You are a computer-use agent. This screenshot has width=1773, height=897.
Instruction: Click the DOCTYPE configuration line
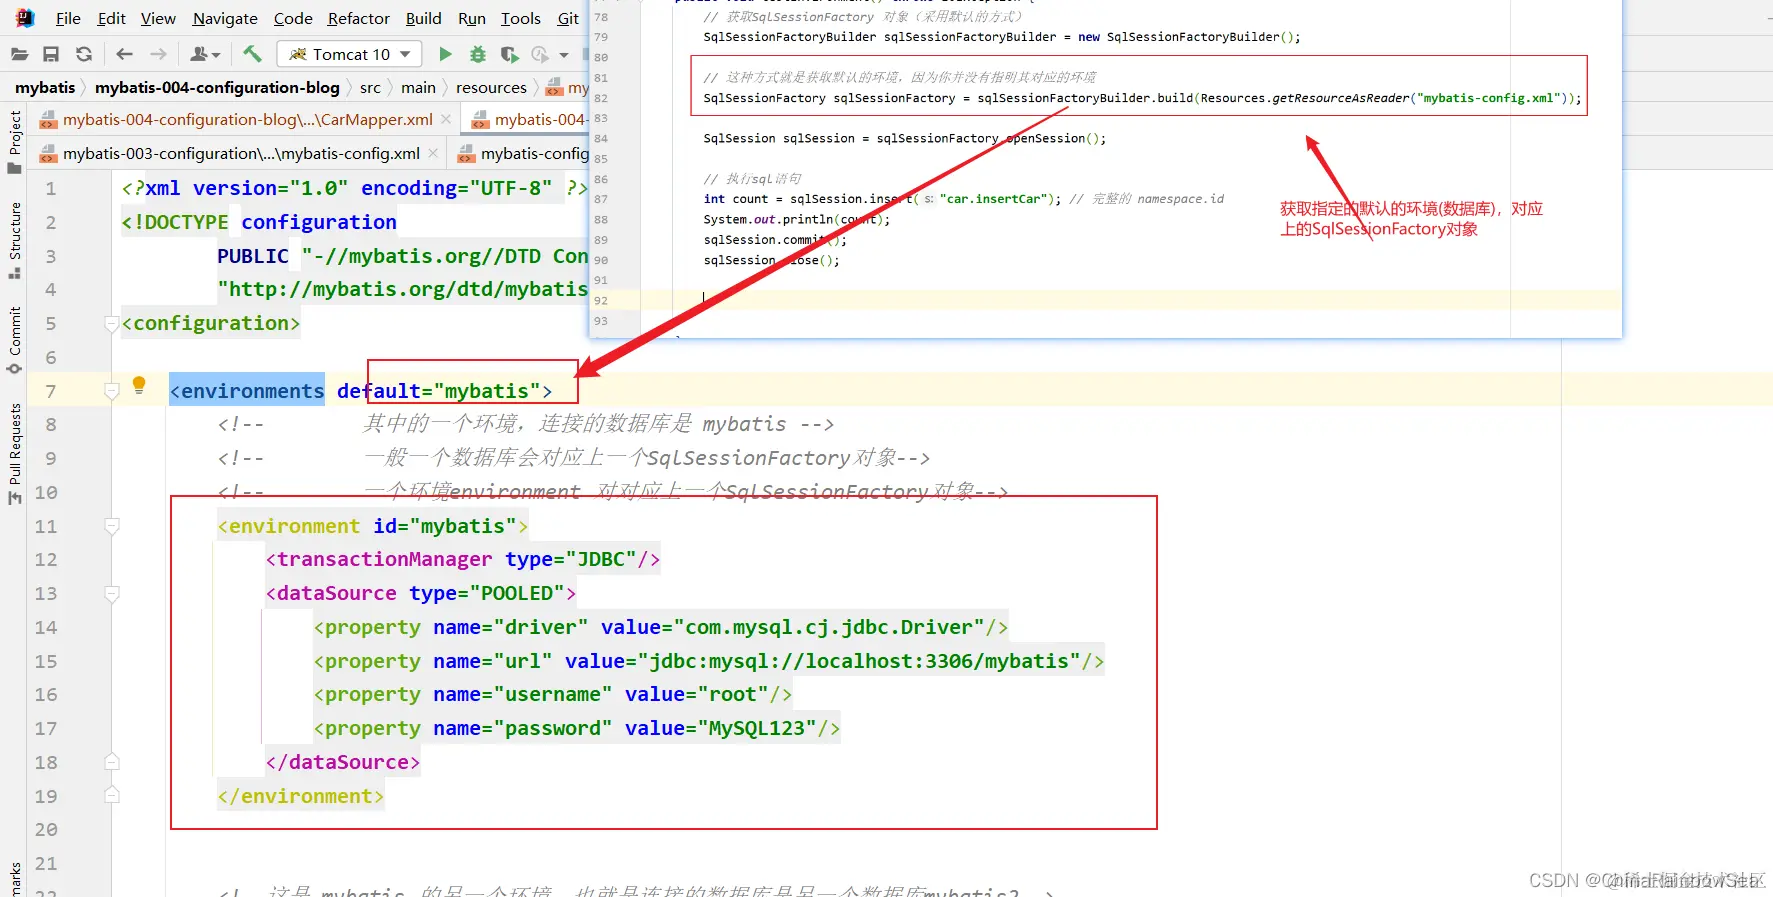[259, 222]
